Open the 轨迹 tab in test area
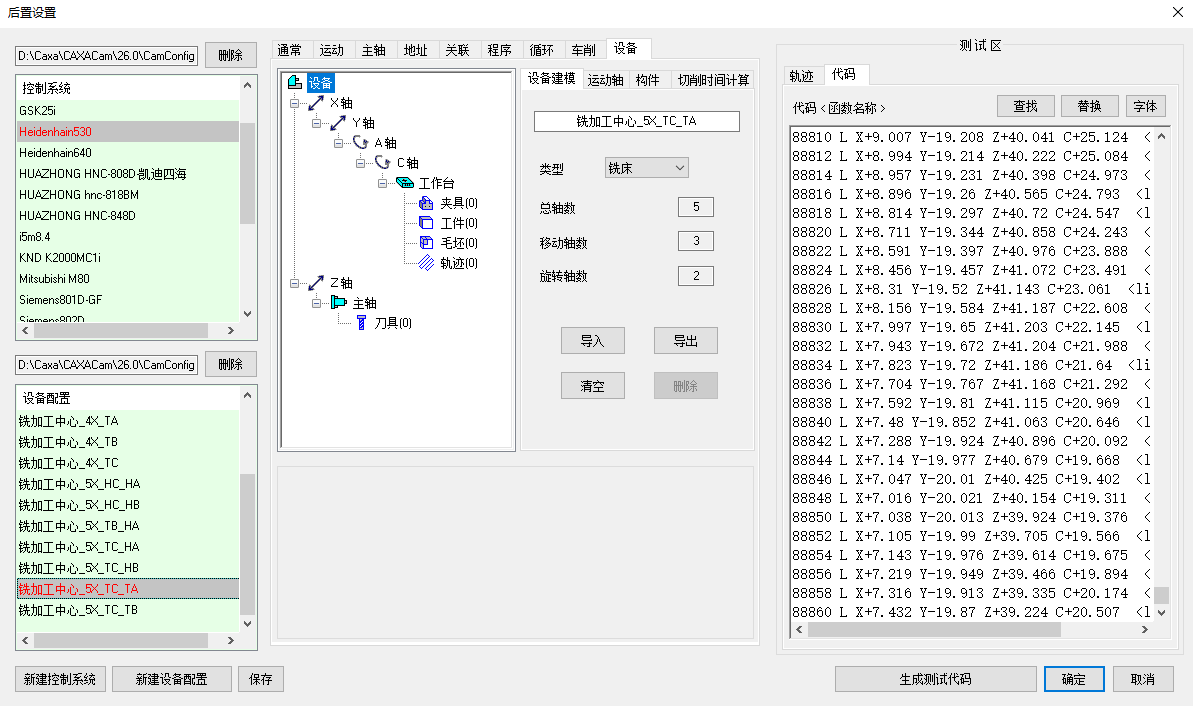This screenshot has height=706, width=1193. point(801,75)
